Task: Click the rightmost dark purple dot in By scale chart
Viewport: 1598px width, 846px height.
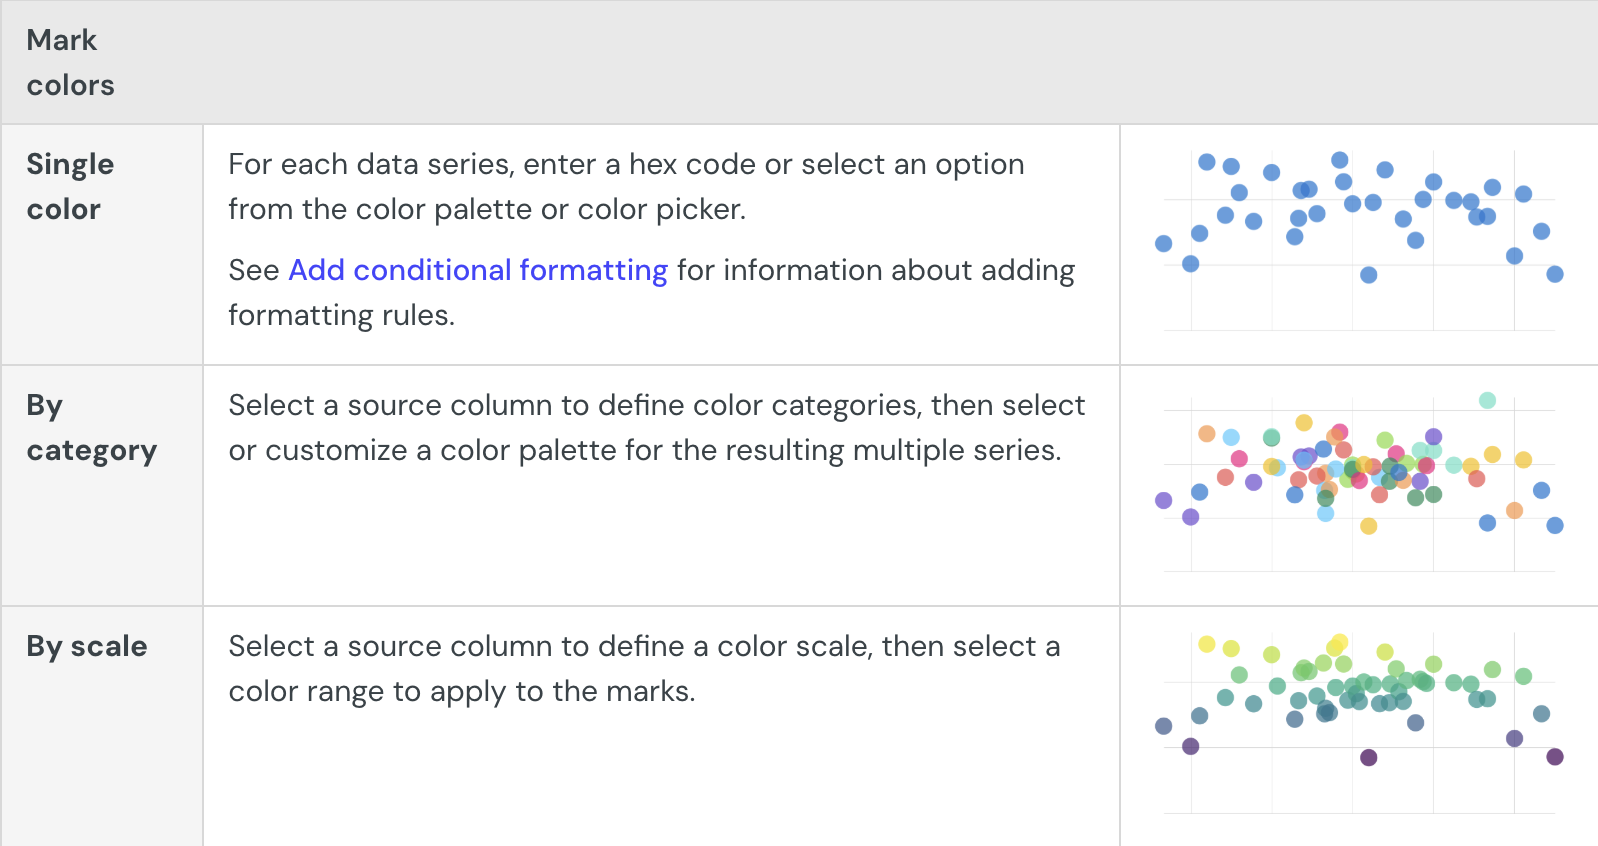Action: [1554, 756]
